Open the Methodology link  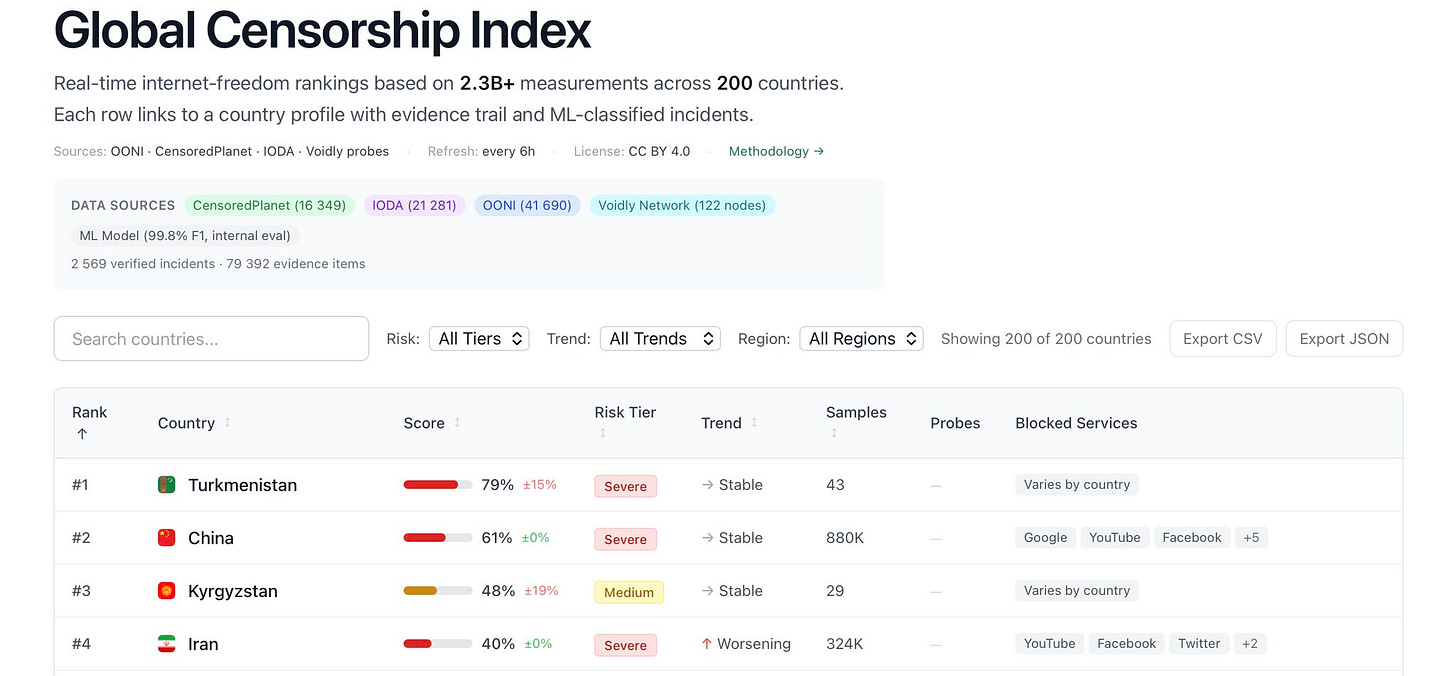tap(776, 152)
